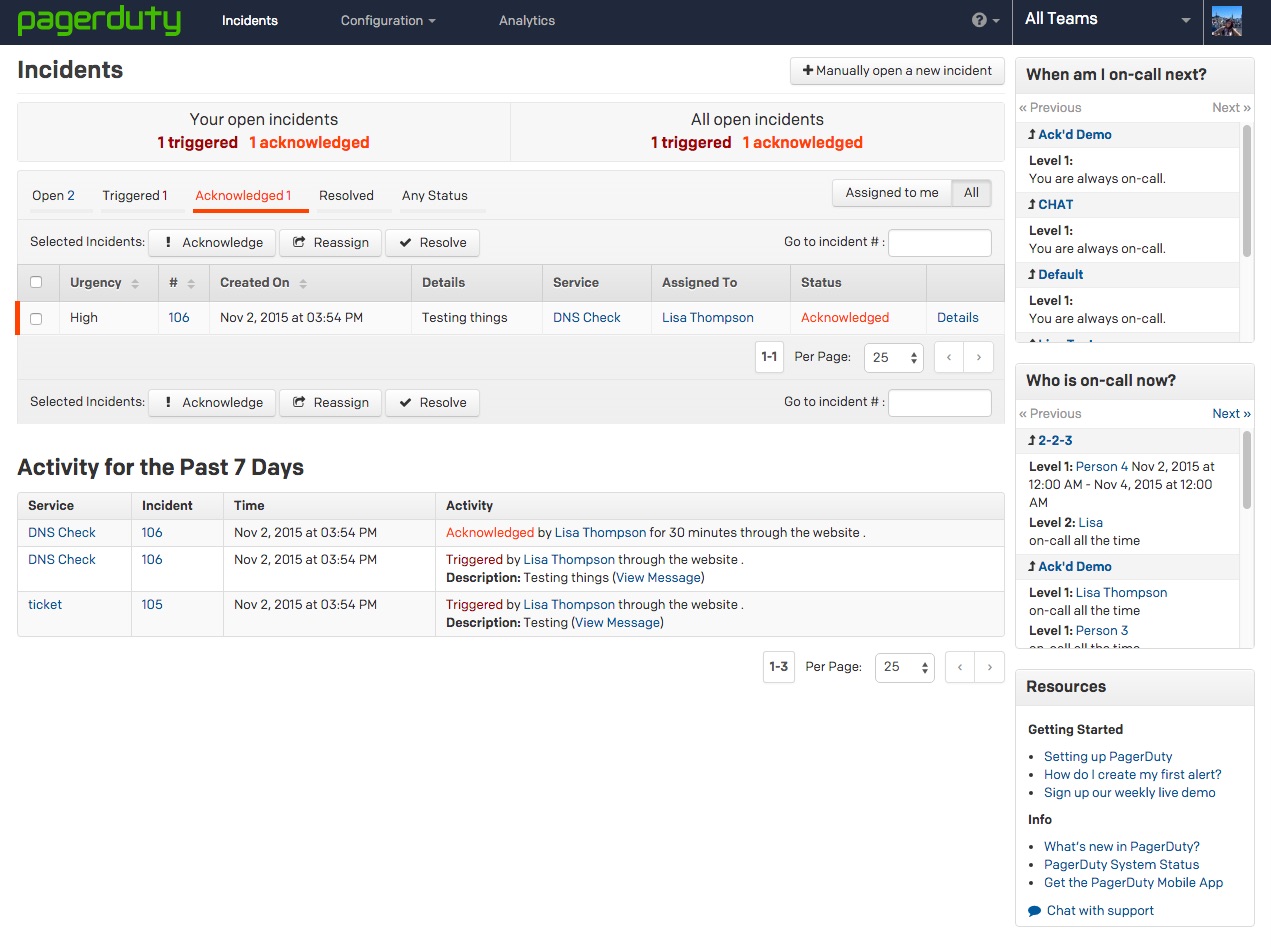Open Setting up PagerDuty link

click(1108, 757)
